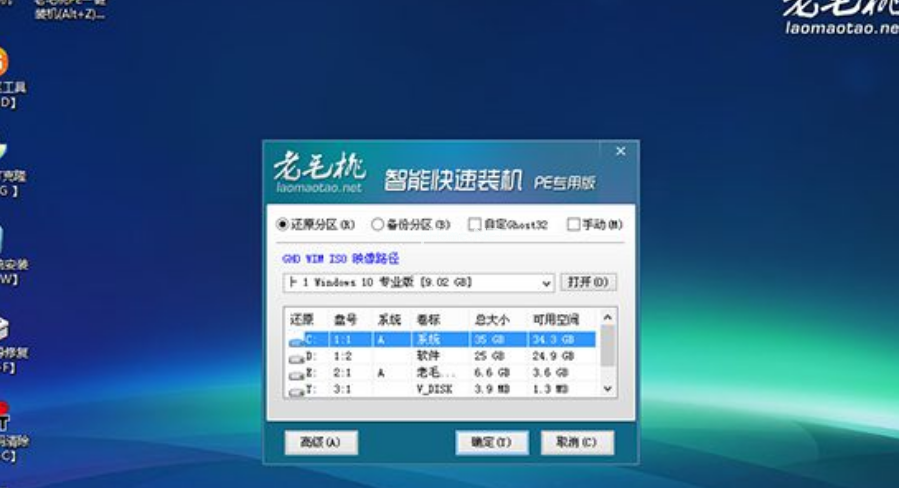Select the E: drive icon in partition list
This screenshot has height=488, width=899.
[297, 372]
